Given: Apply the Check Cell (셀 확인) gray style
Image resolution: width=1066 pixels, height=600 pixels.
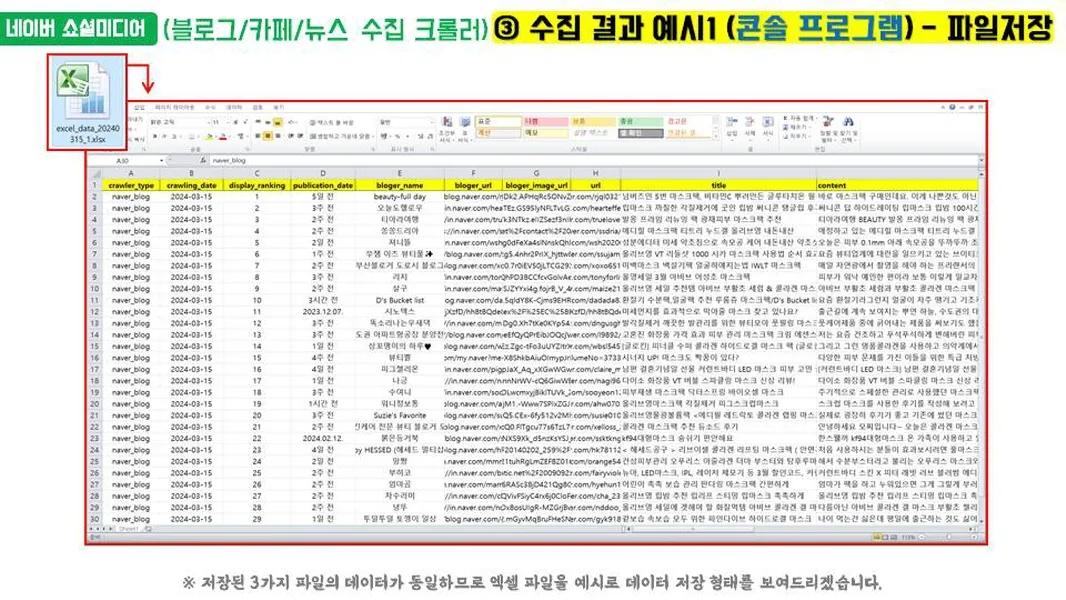Looking at the screenshot, I should click(640, 133).
